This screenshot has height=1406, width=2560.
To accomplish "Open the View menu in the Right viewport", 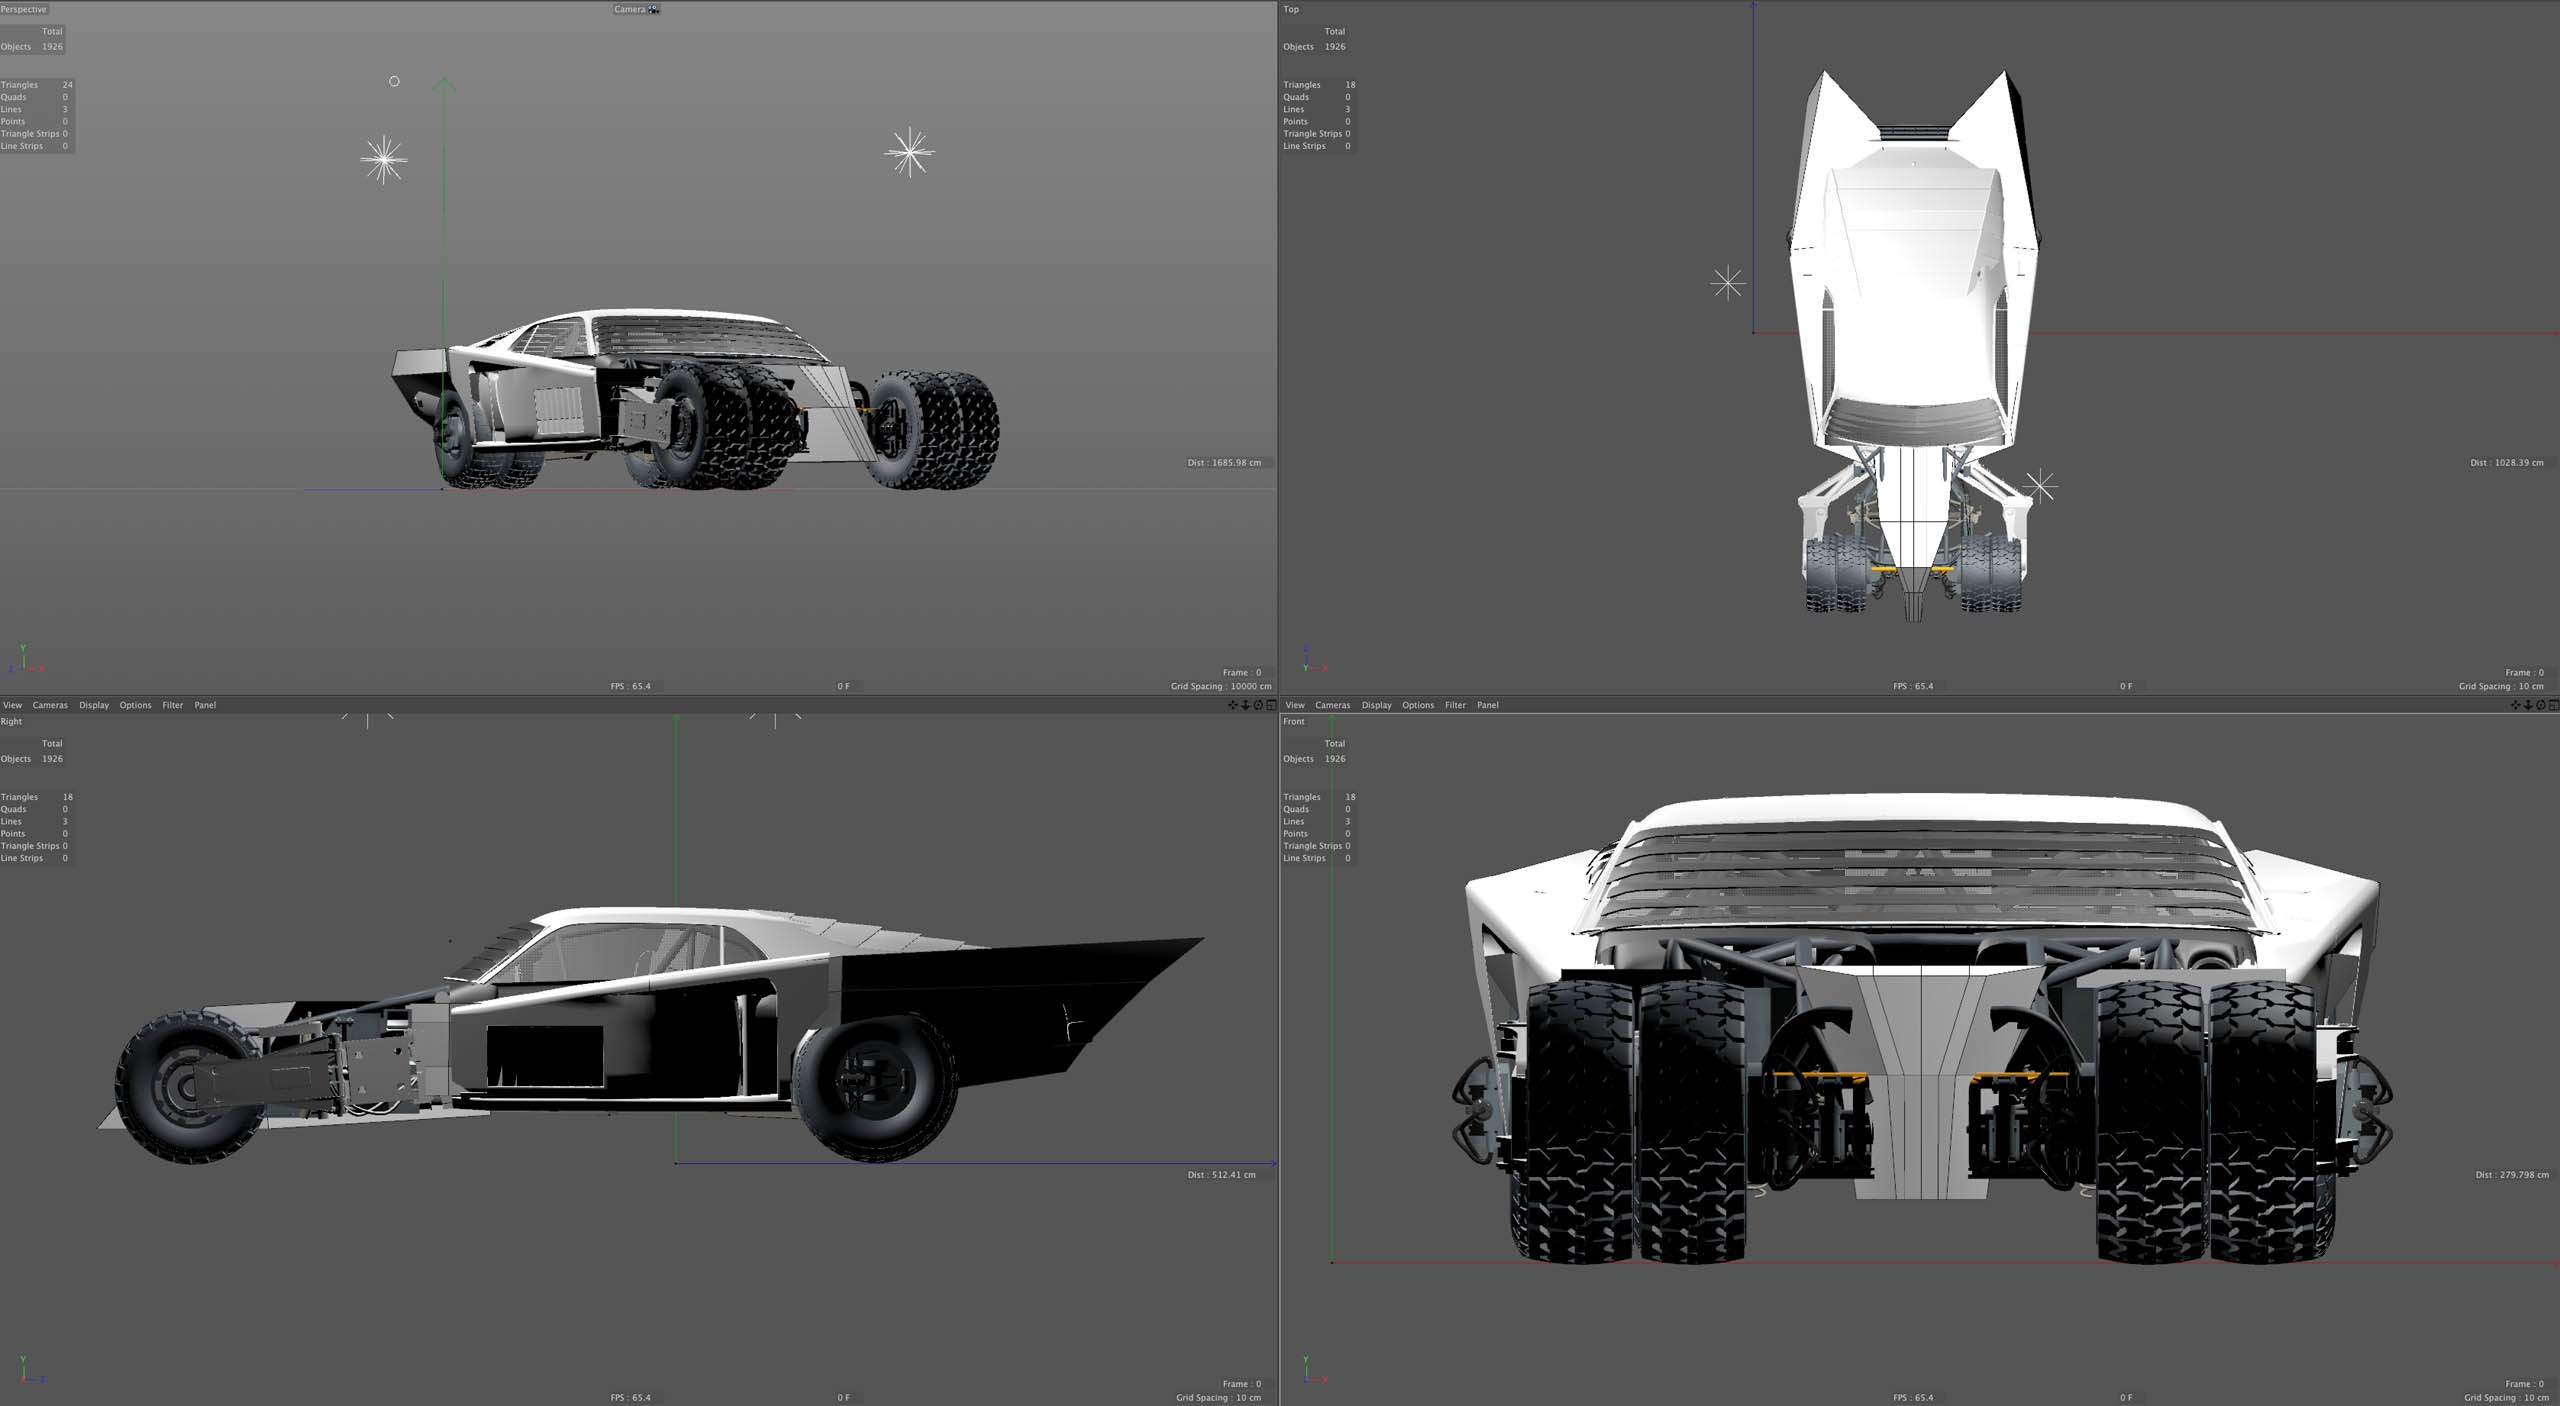I will click(12, 705).
